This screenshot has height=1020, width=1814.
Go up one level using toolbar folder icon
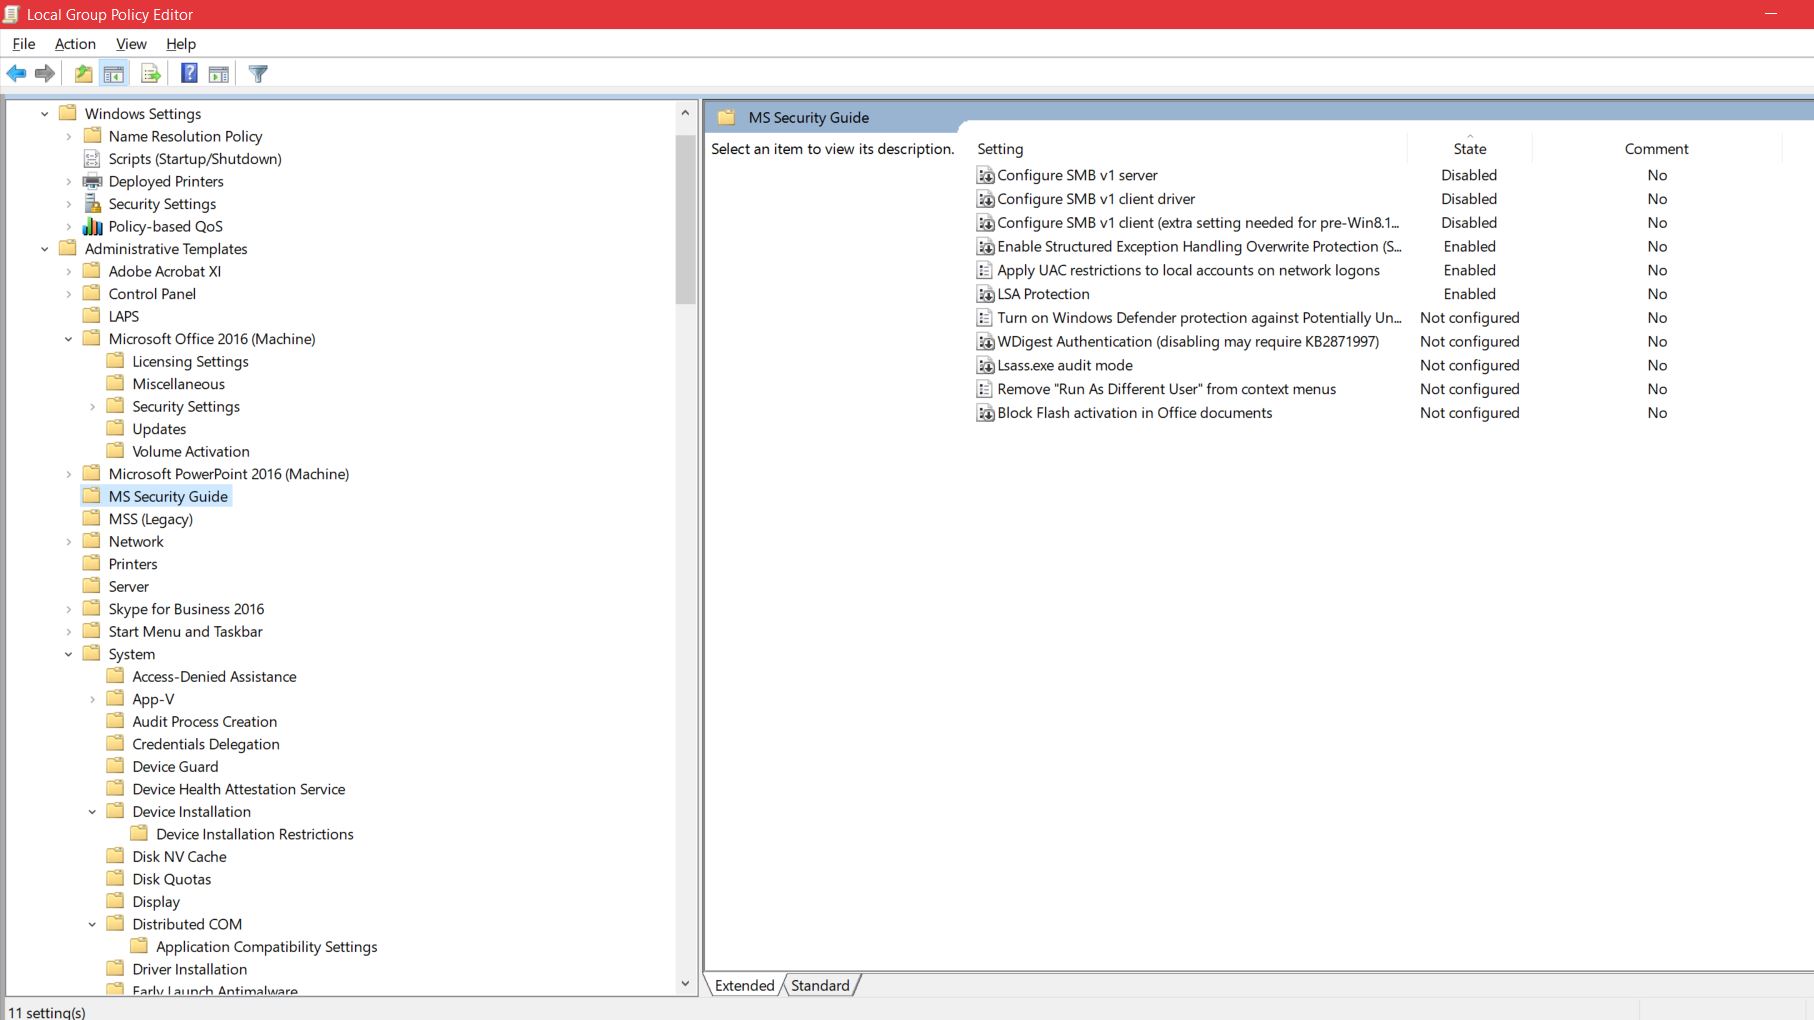tap(84, 73)
